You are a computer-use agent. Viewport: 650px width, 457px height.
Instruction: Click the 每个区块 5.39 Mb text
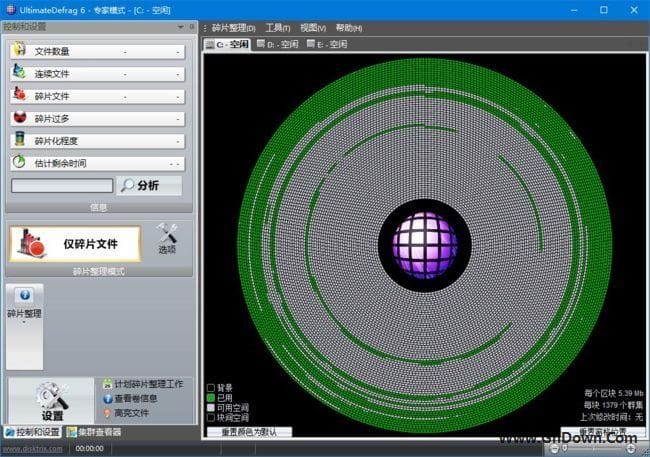(x=614, y=393)
